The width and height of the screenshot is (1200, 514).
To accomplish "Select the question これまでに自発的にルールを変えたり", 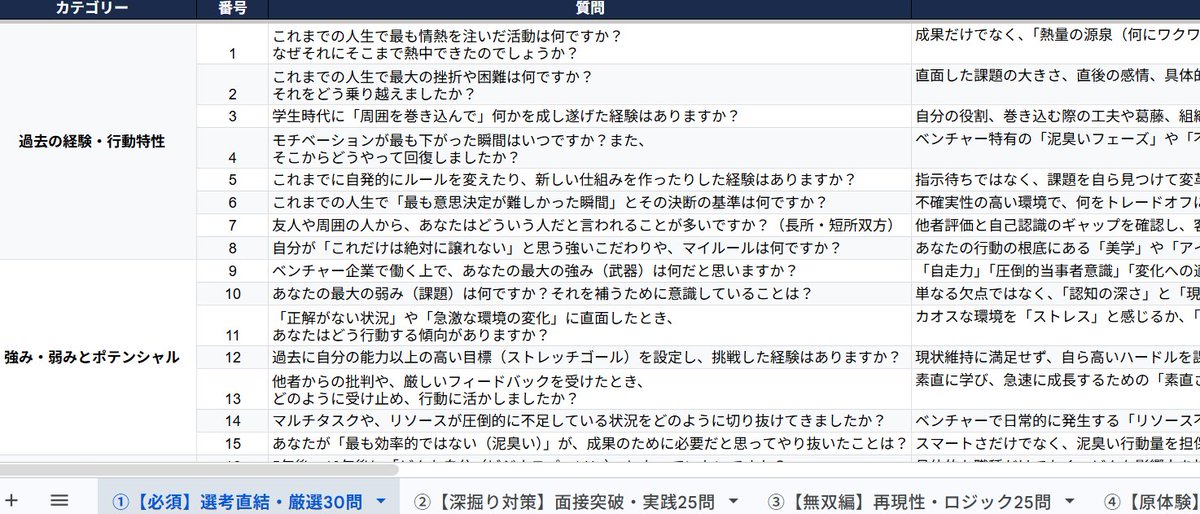I will click(x=589, y=180).
